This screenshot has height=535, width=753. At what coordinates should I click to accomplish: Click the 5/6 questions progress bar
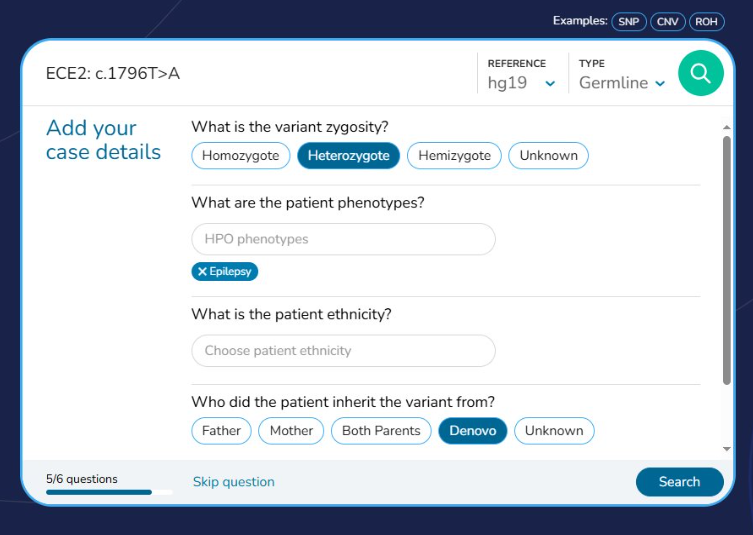tap(109, 492)
